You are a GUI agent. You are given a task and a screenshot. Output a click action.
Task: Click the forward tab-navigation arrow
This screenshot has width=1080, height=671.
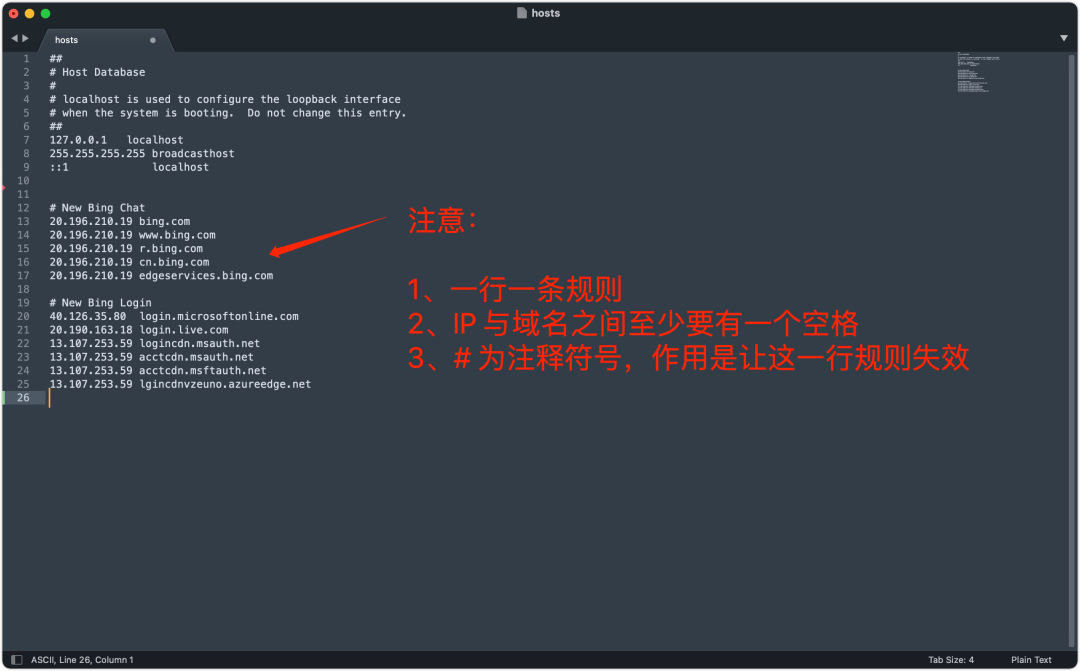(25, 39)
